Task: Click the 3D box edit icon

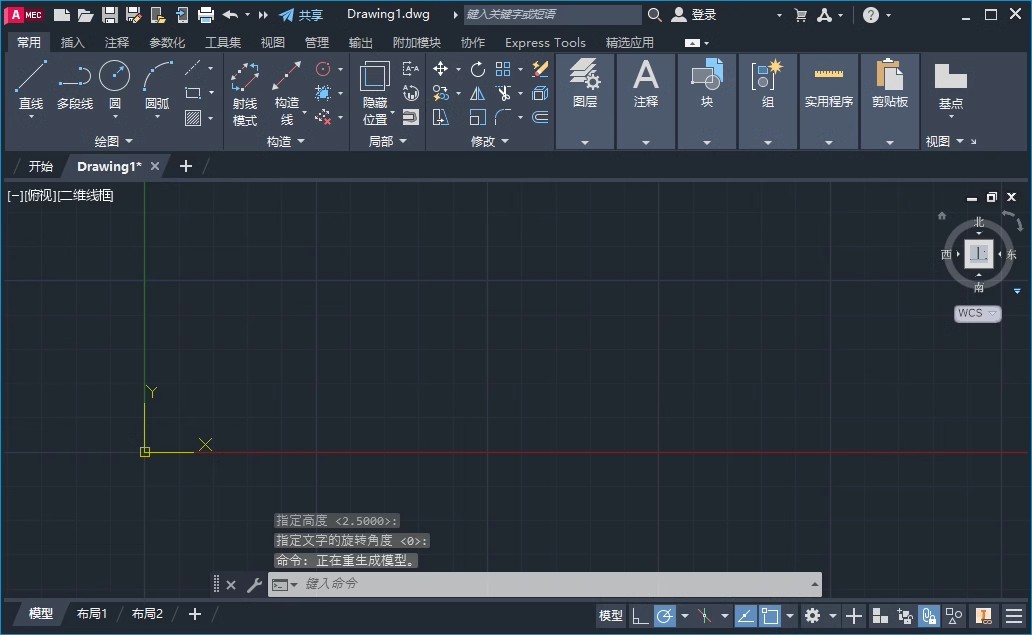Action: click(540, 93)
